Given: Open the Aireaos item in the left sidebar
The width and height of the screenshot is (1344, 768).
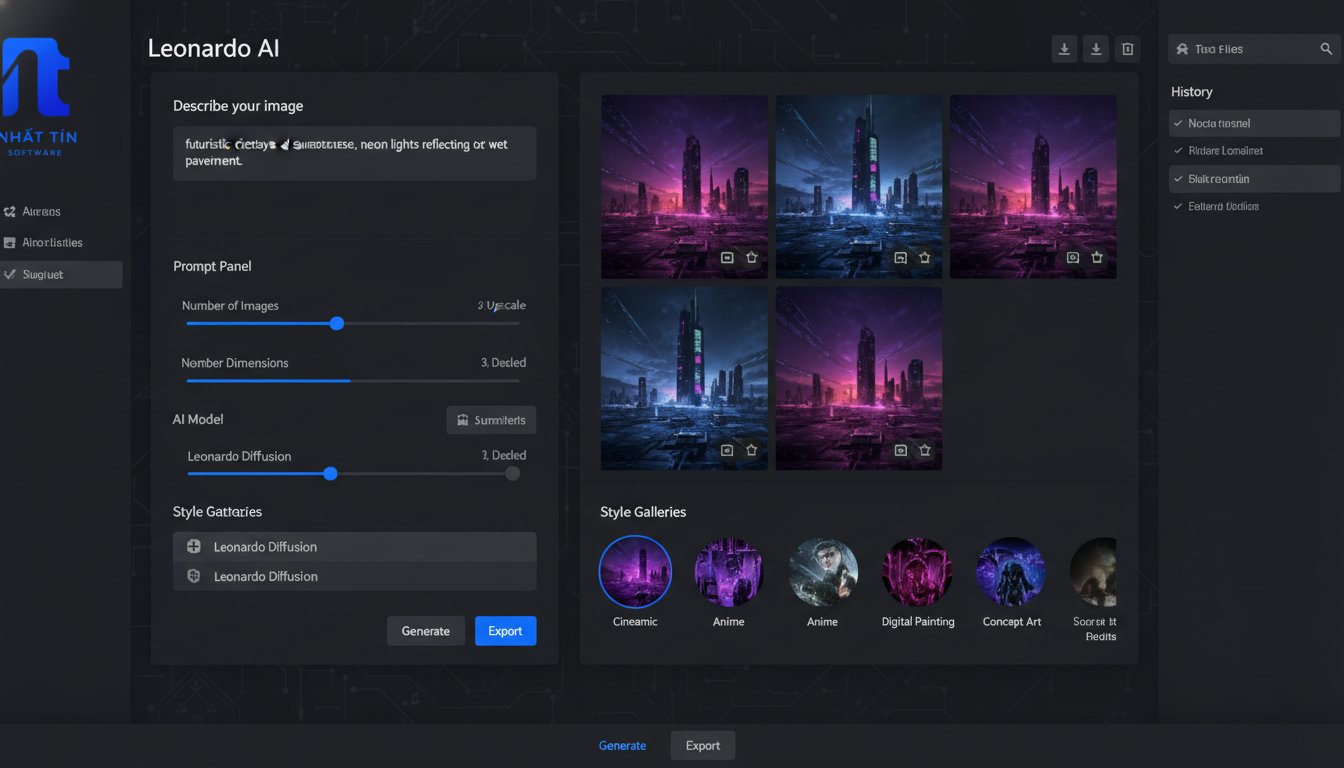Looking at the screenshot, I should (40, 212).
